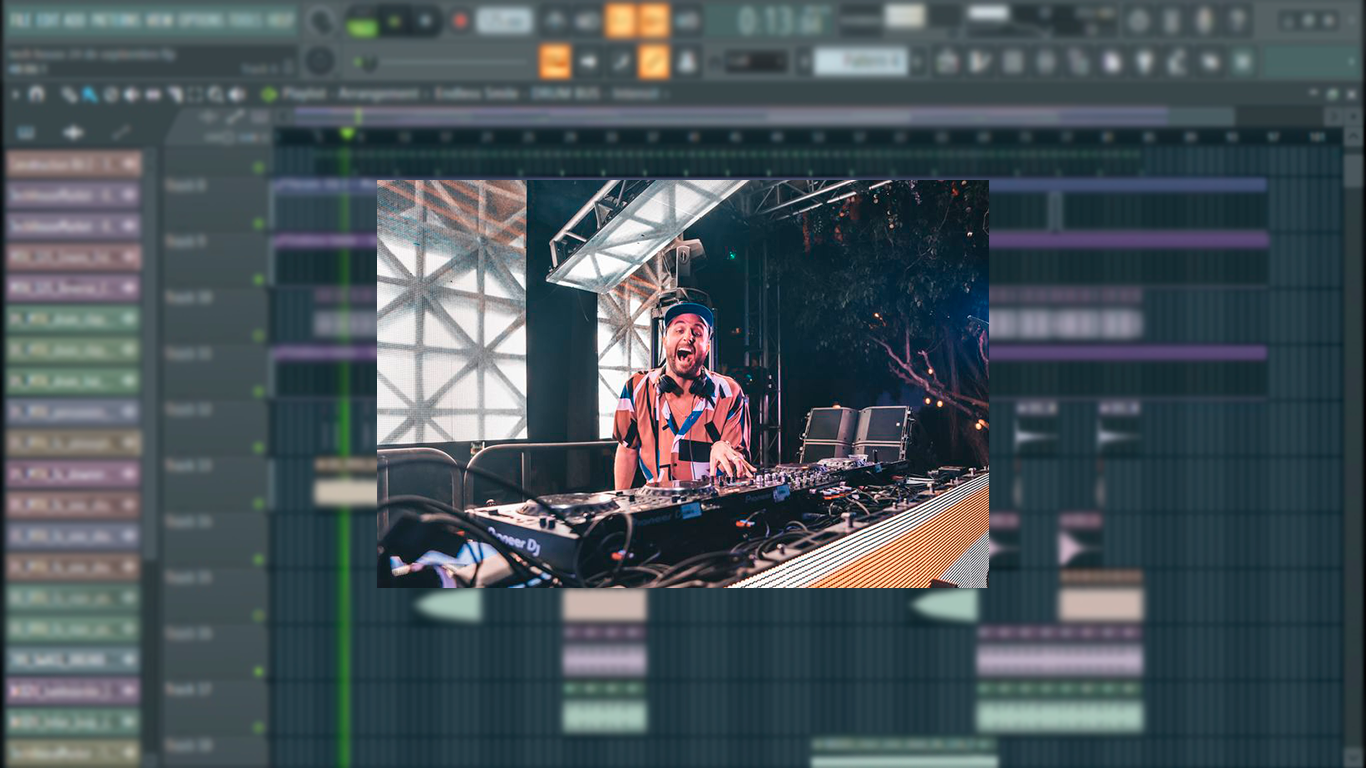Click the song position slider handle
This screenshot has width=1366, height=768.
coord(367,62)
